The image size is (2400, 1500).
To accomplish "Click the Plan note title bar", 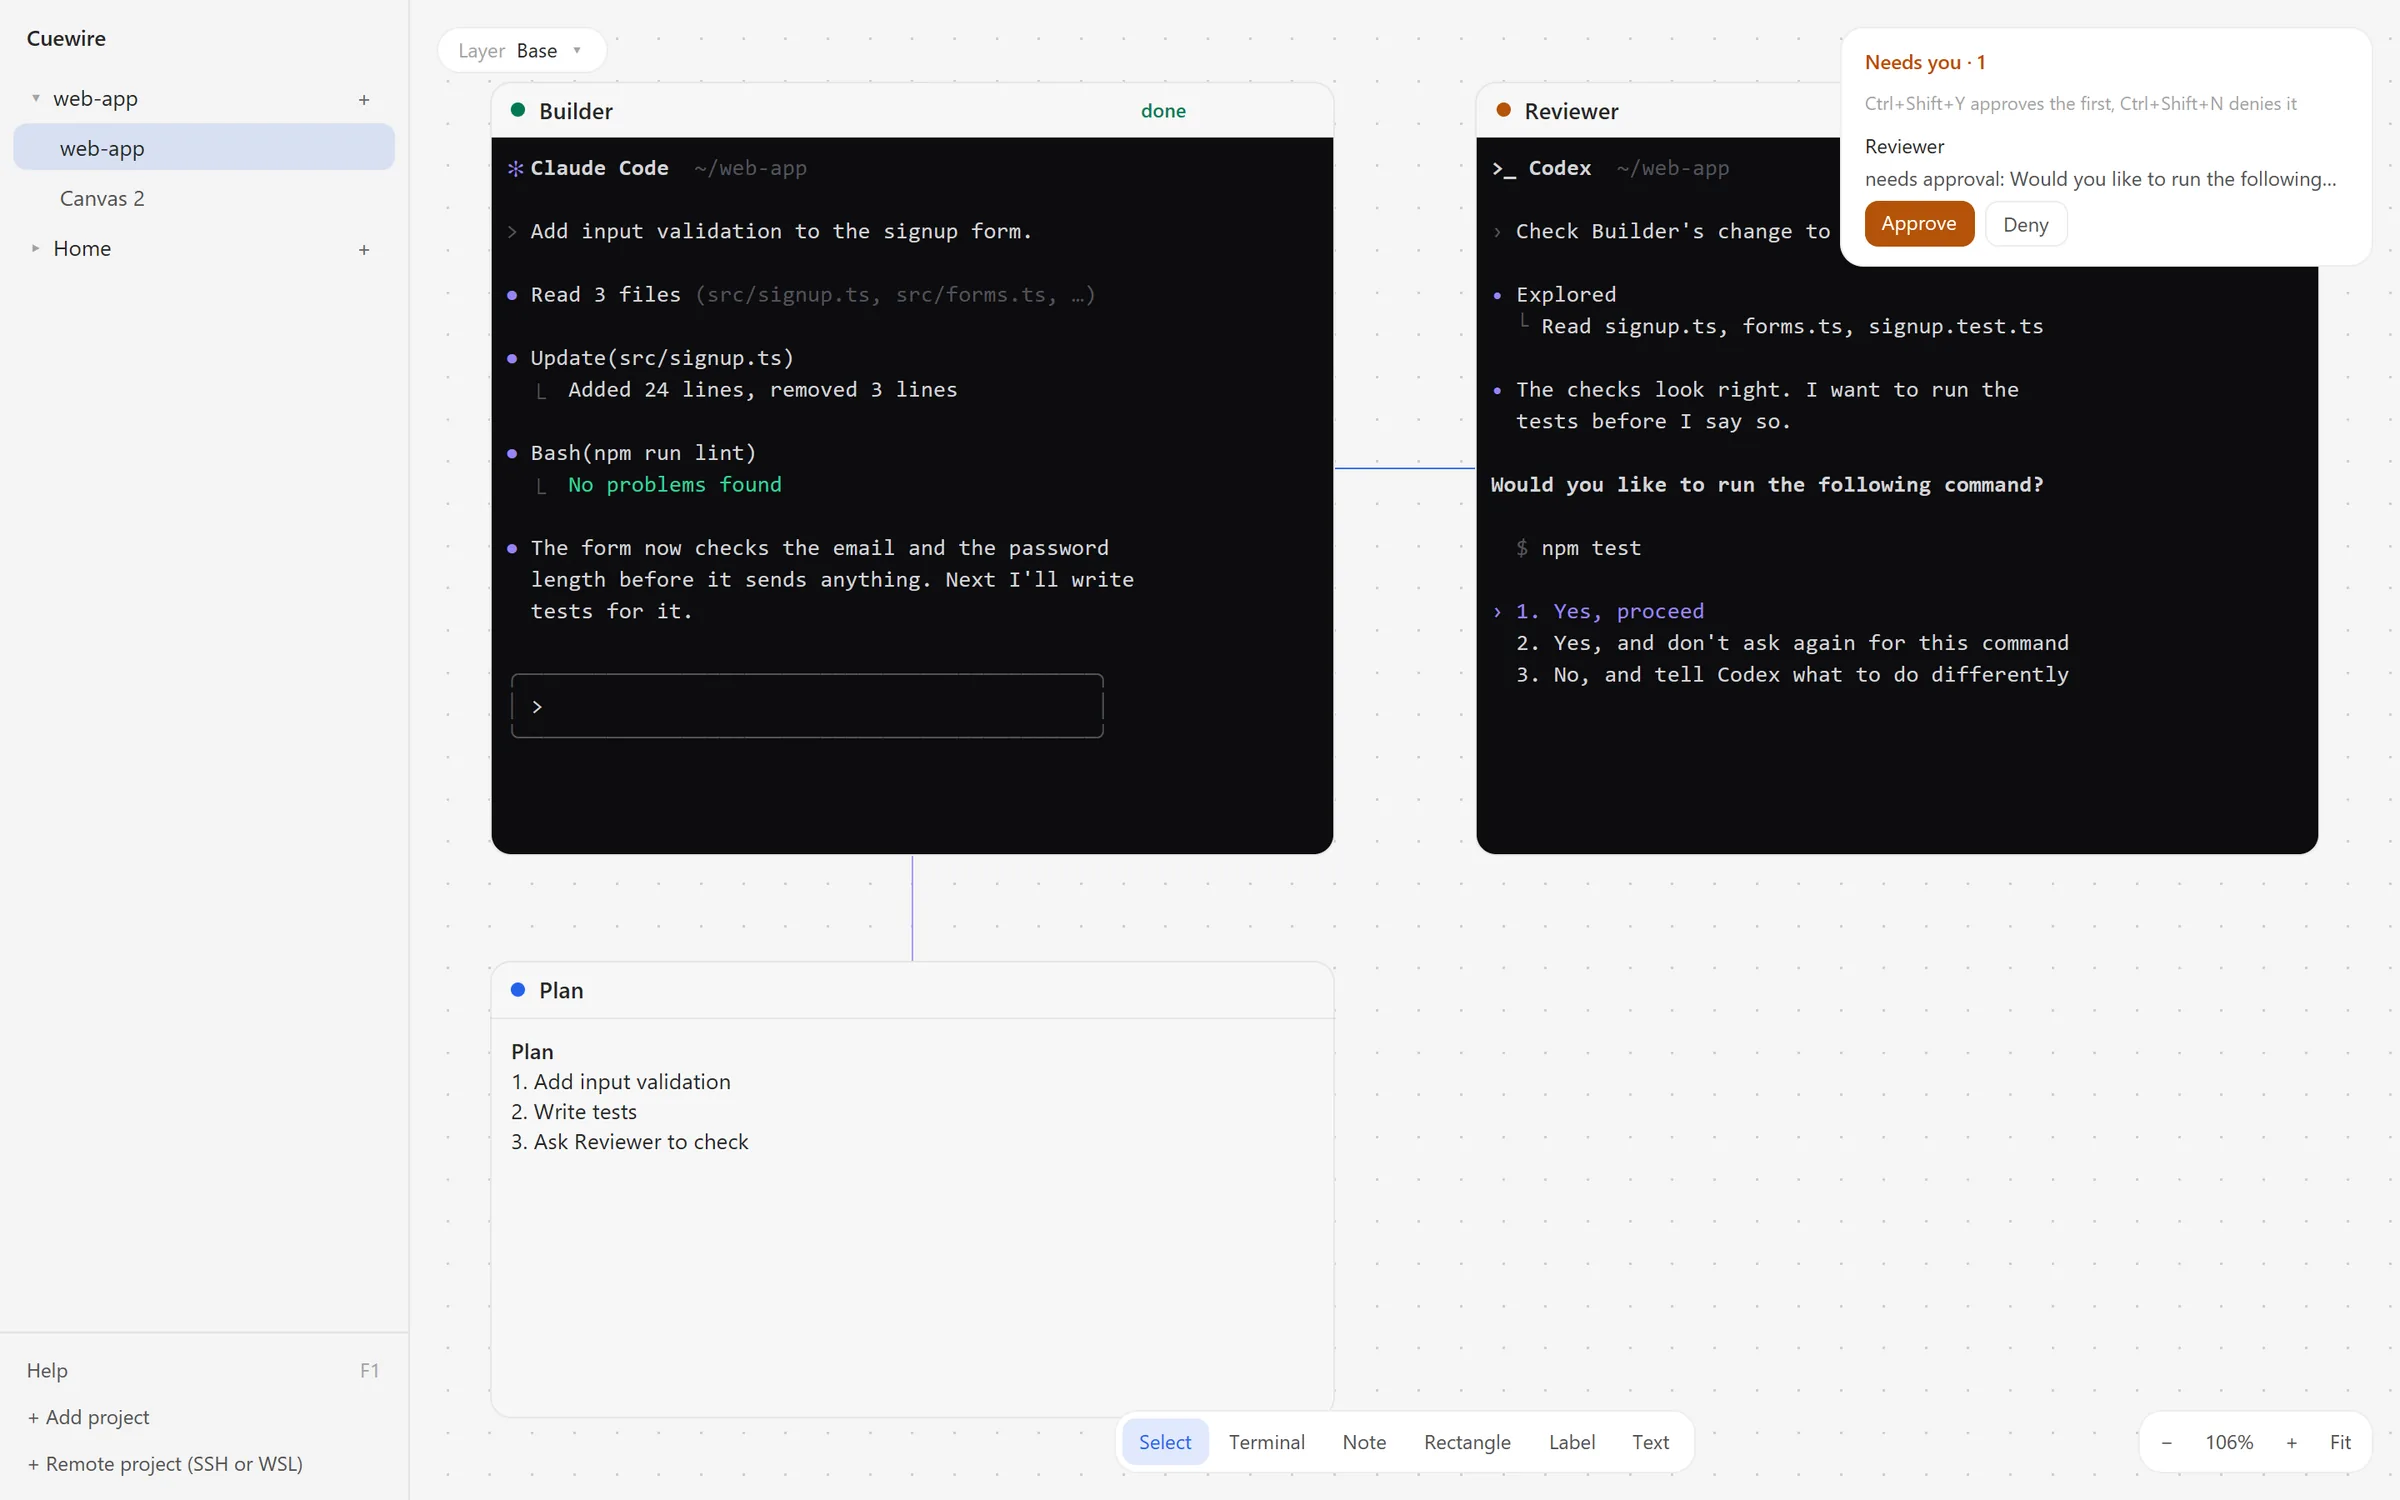I will pyautogui.click(x=912, y=990).
